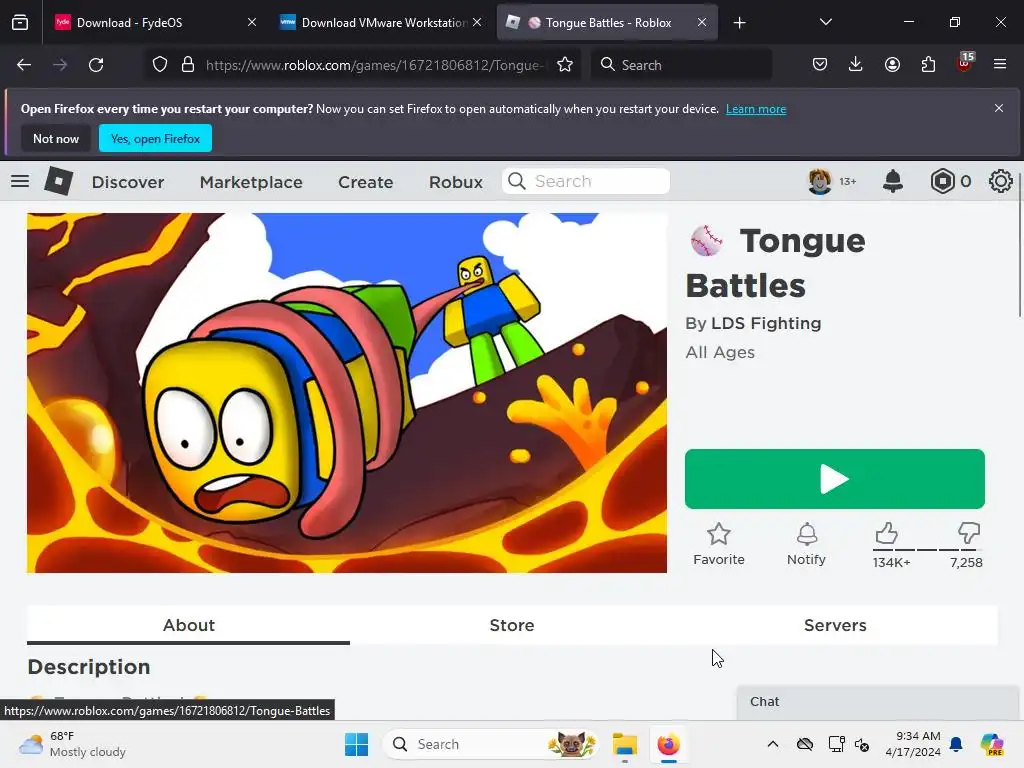The height and width of the screenshot is (768, 1024).
Task: Open Firefox View tab list icon
Action: pos(20,23)
